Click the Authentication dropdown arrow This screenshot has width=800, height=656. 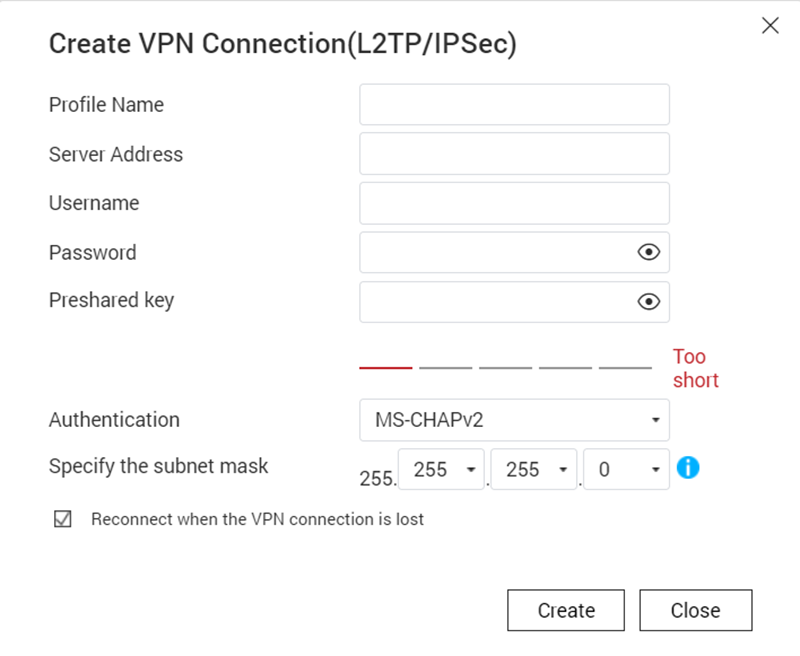(x=656, y=420)
